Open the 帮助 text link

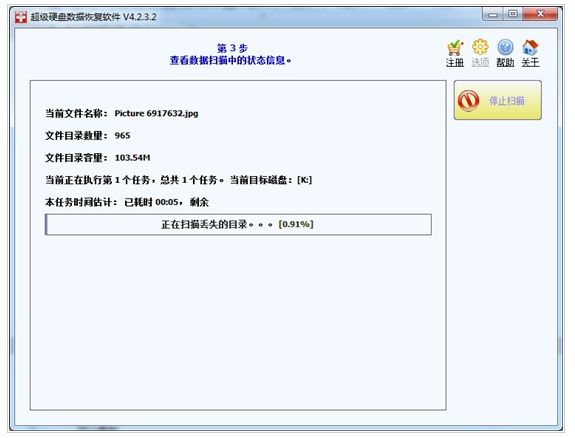(x=505, y=63)
